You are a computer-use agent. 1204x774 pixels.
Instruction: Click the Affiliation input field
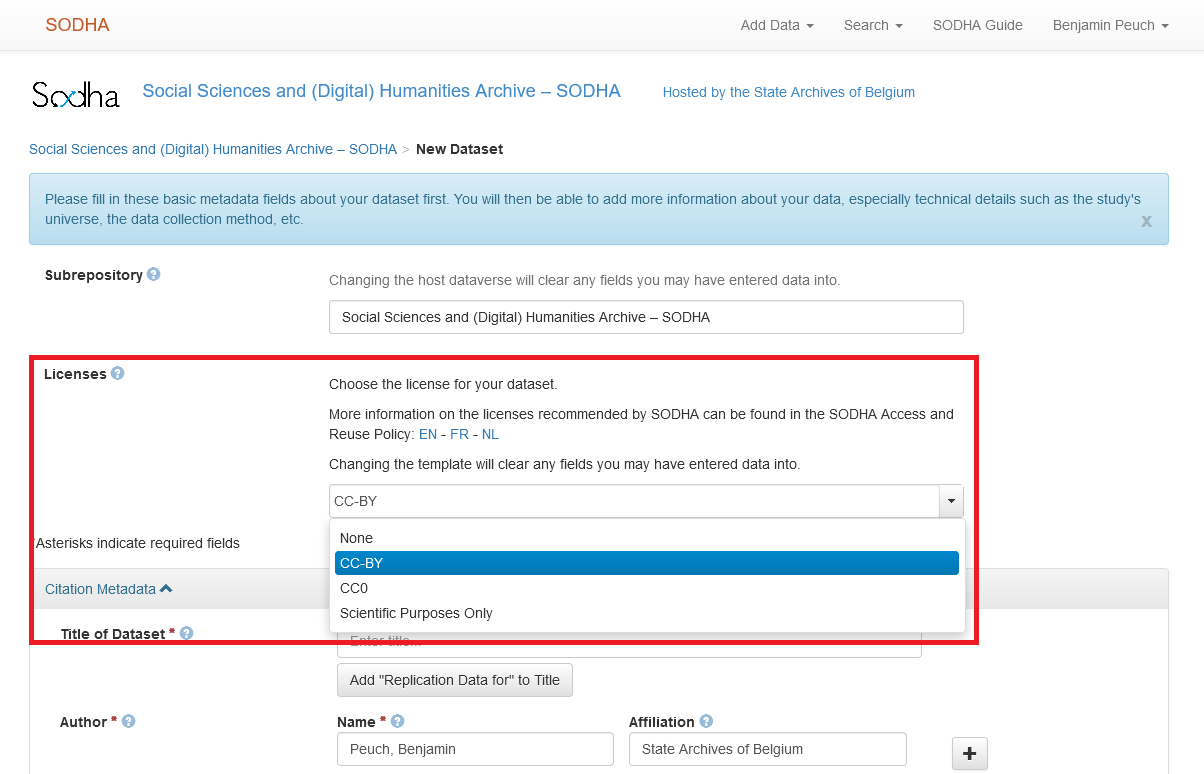768,749
